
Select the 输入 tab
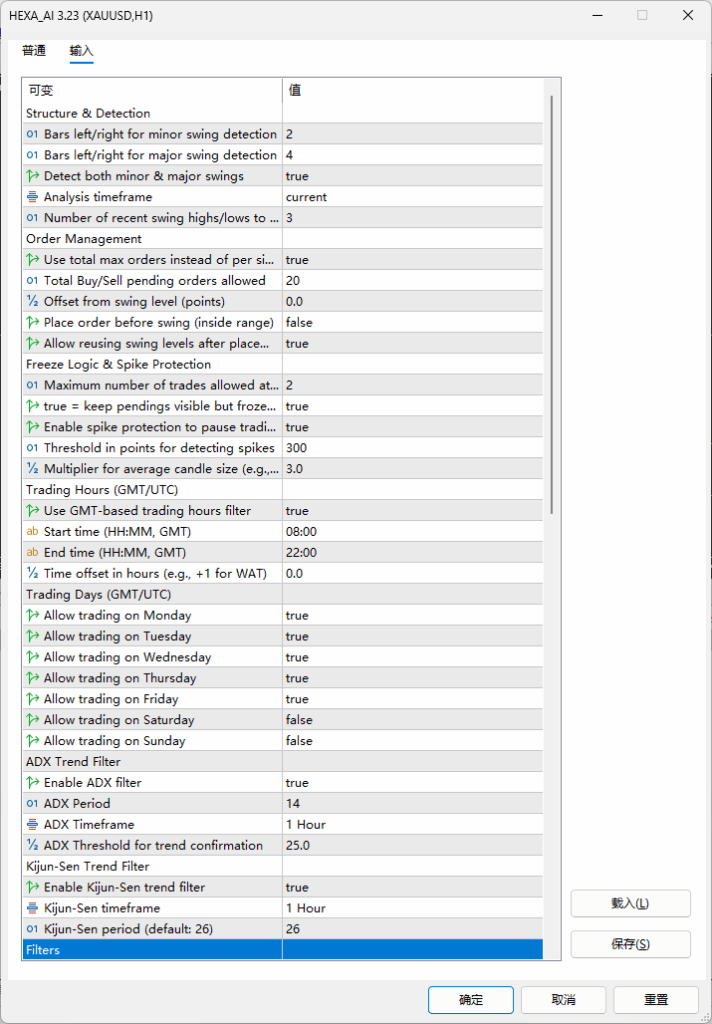[81, 51]
